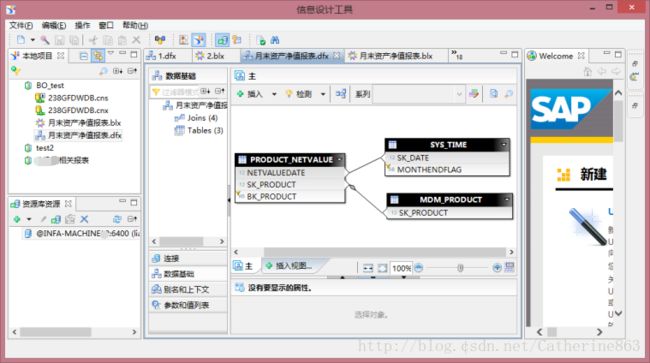
Task: Collapse the SYS_TIME table box
Action: pyautogui.click(x=504, y=144)
